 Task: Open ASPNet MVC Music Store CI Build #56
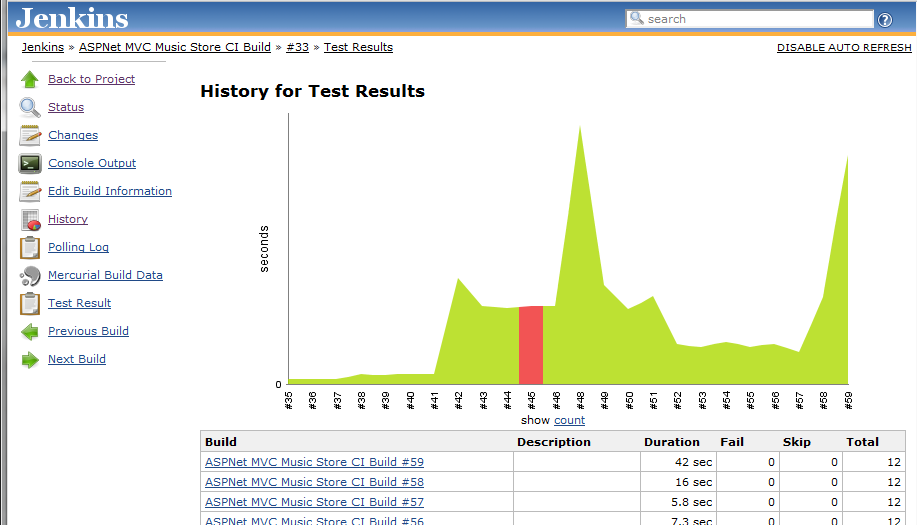click(314, 520)
